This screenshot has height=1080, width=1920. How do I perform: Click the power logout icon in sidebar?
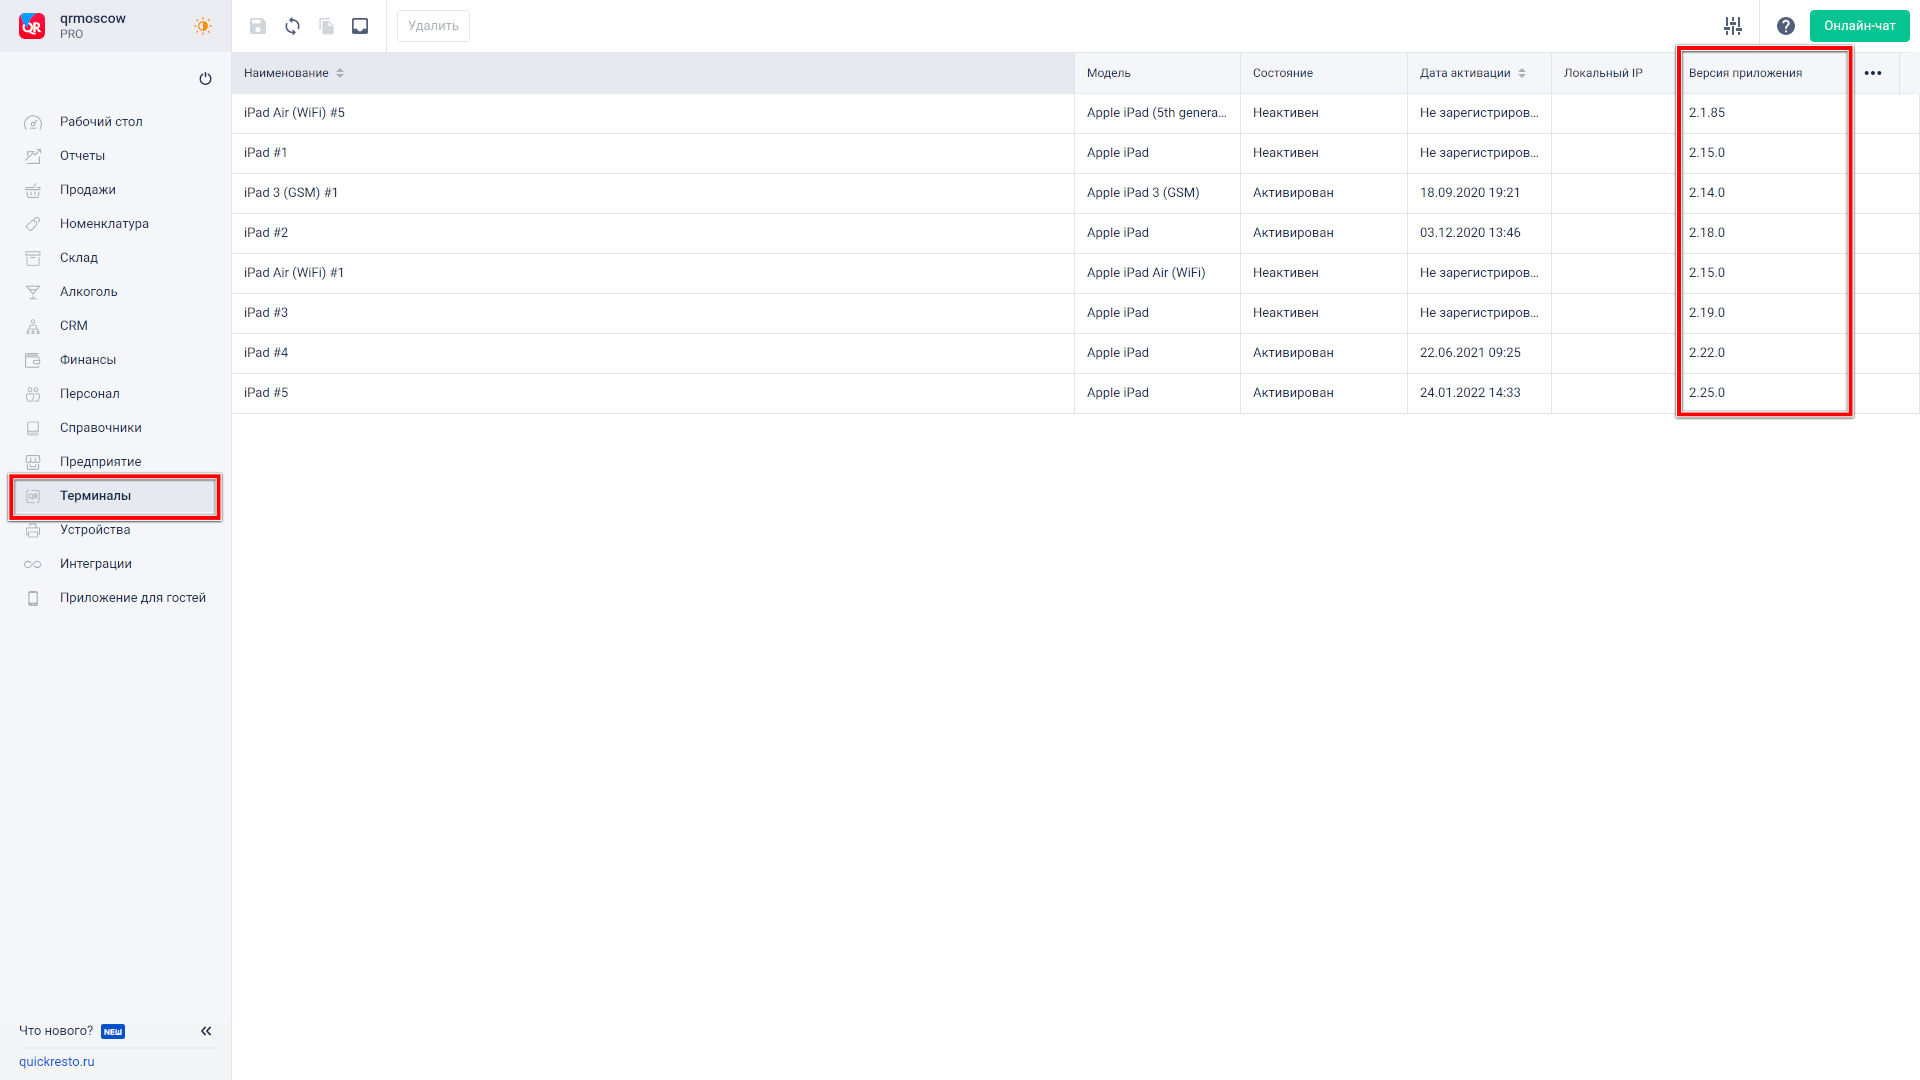(x=205, y=79)
